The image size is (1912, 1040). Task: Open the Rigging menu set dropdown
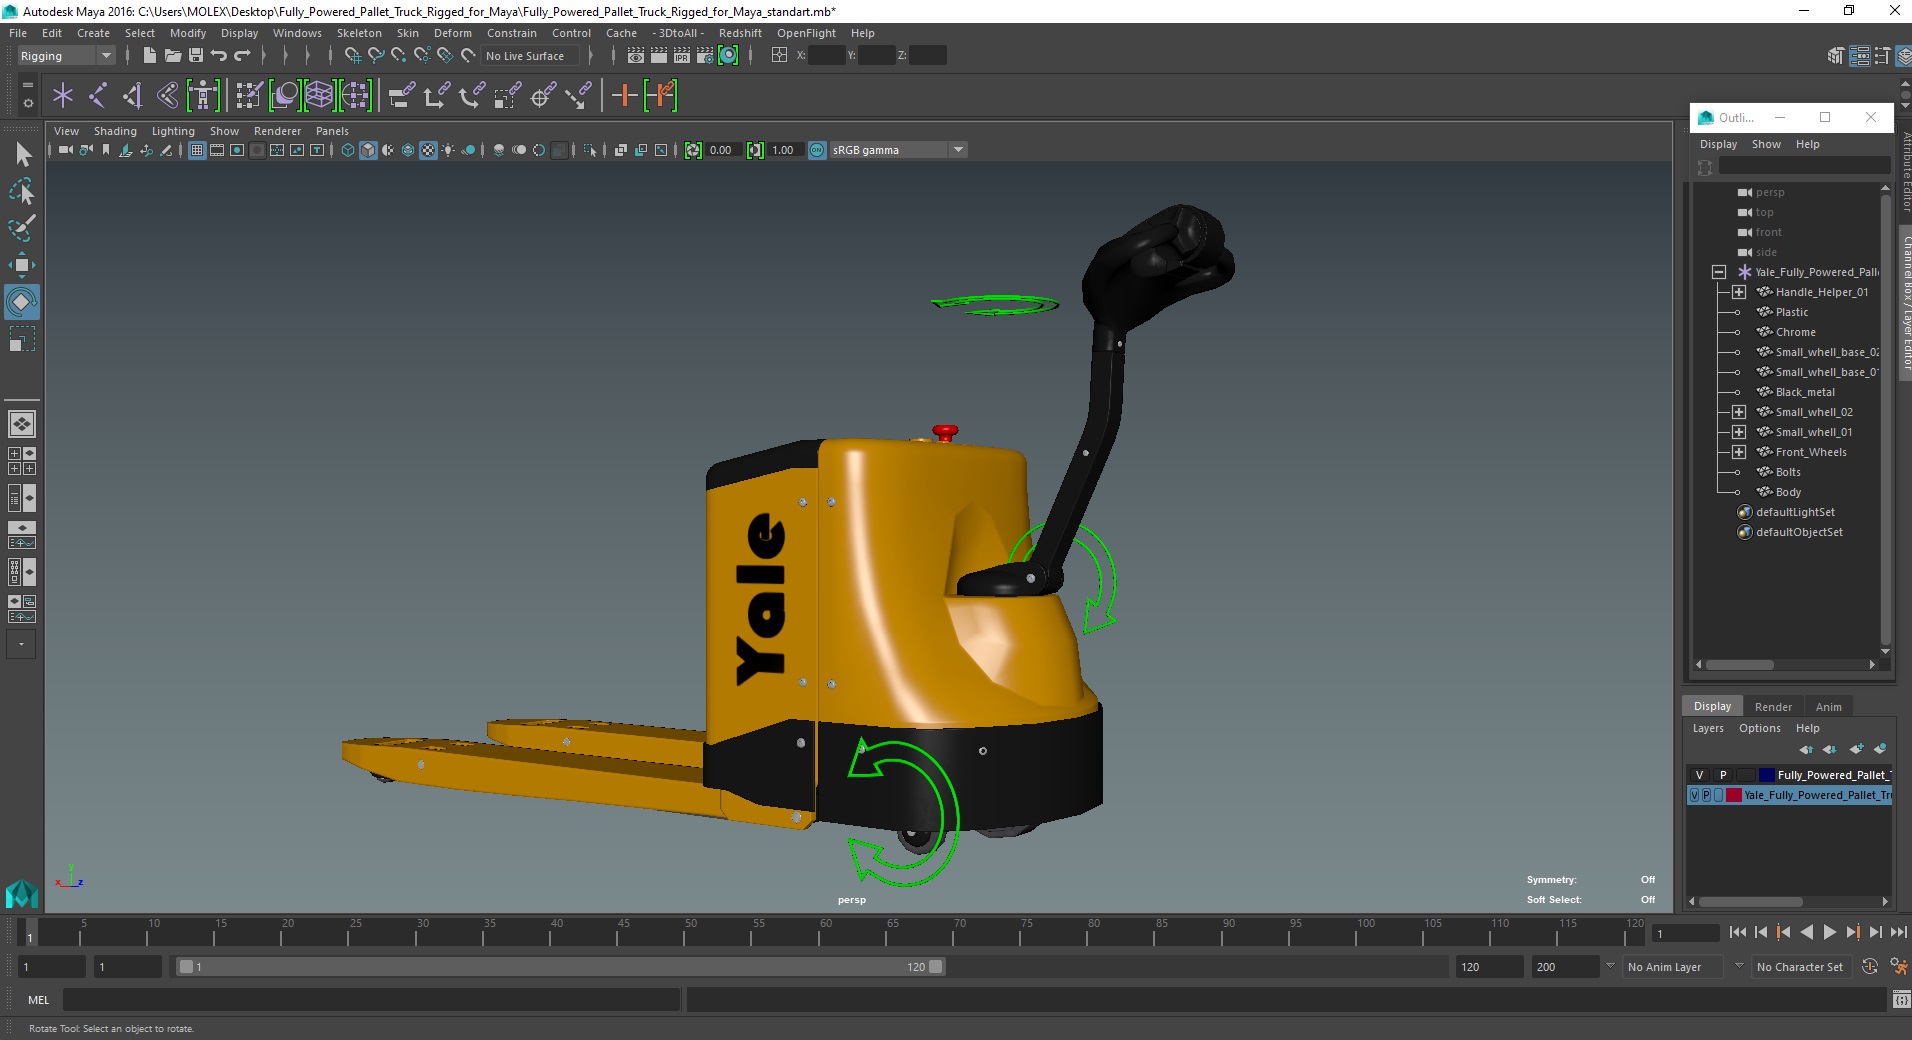[x=66, y=56]
